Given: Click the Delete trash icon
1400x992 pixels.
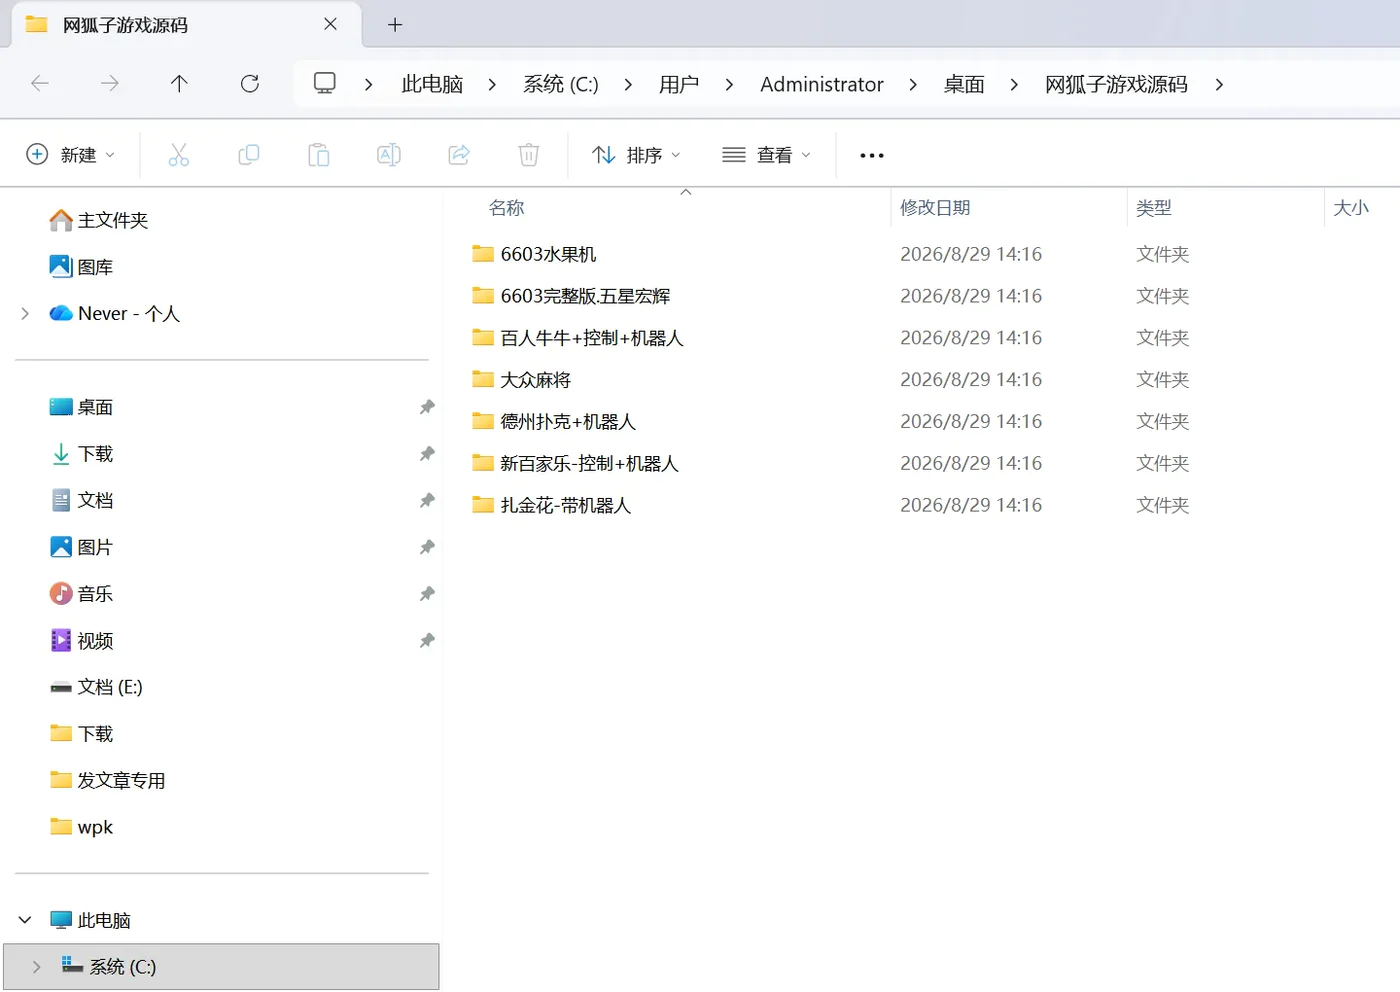Looking at the screenshot, I should 529,155.
